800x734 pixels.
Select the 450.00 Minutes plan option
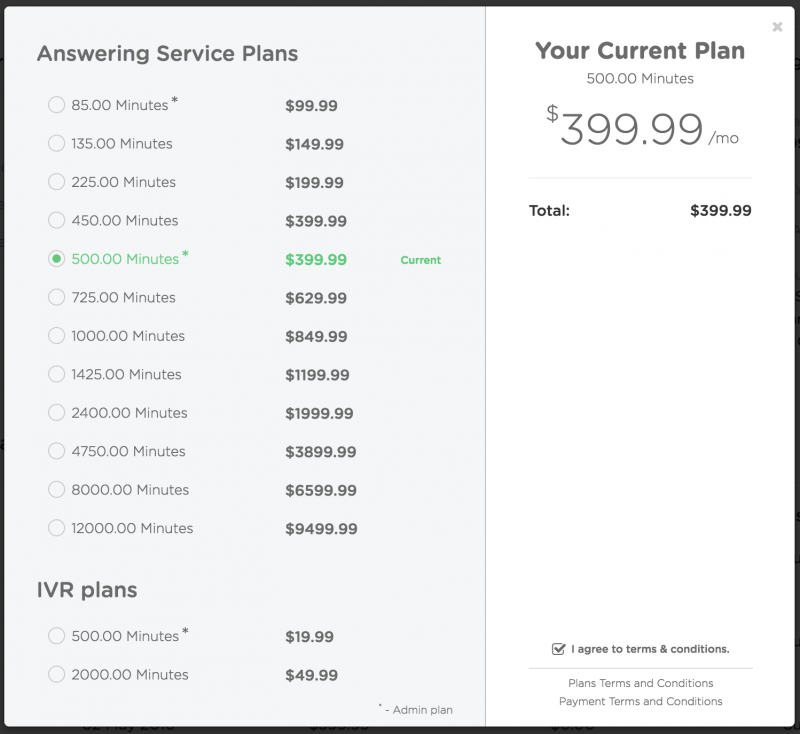coord(57,221)
